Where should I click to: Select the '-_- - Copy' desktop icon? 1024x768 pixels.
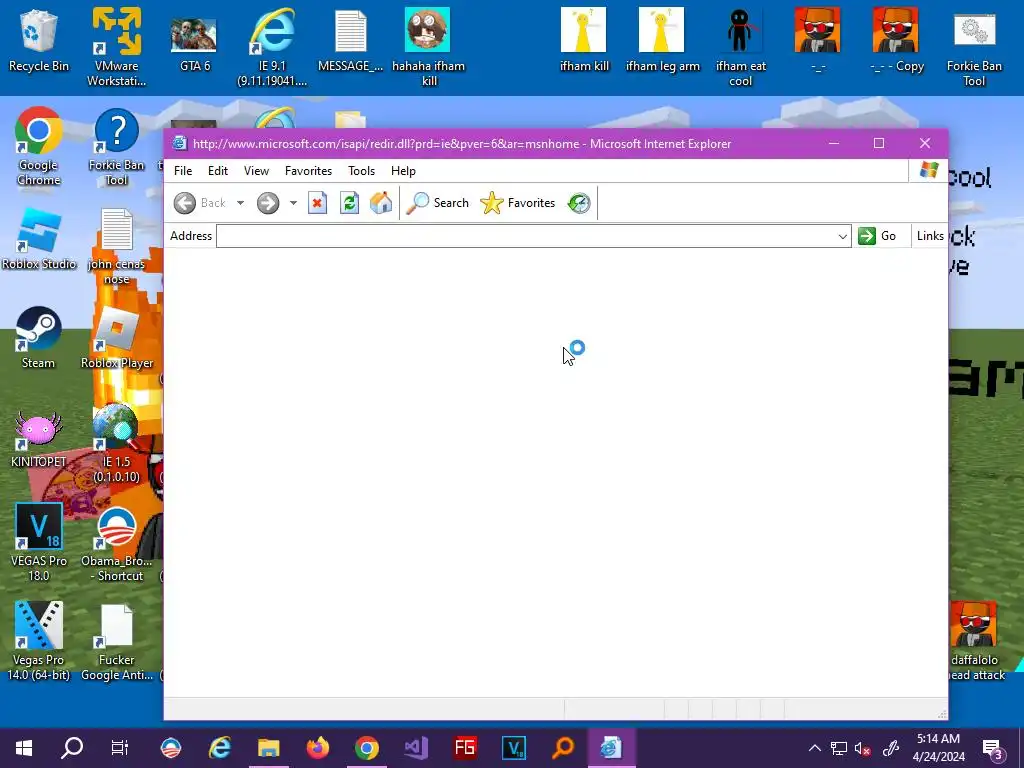(x=896, y=40)
